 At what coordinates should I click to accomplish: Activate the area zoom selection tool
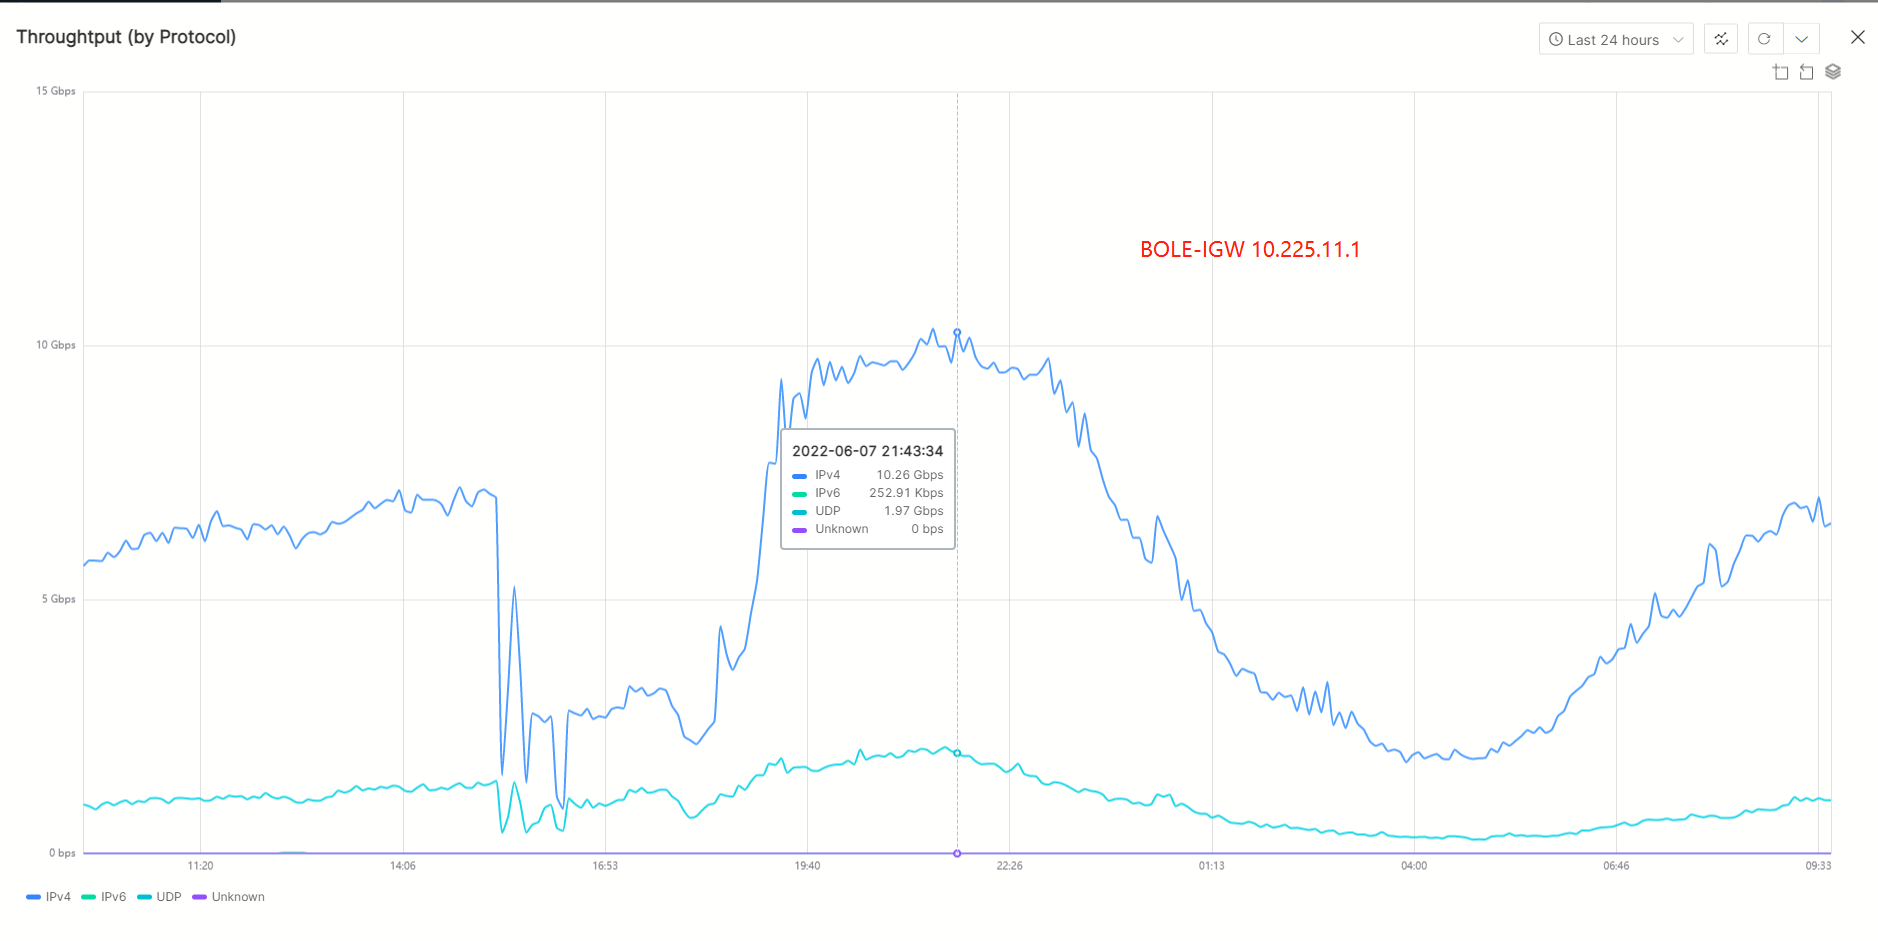tap(1780, 72)
